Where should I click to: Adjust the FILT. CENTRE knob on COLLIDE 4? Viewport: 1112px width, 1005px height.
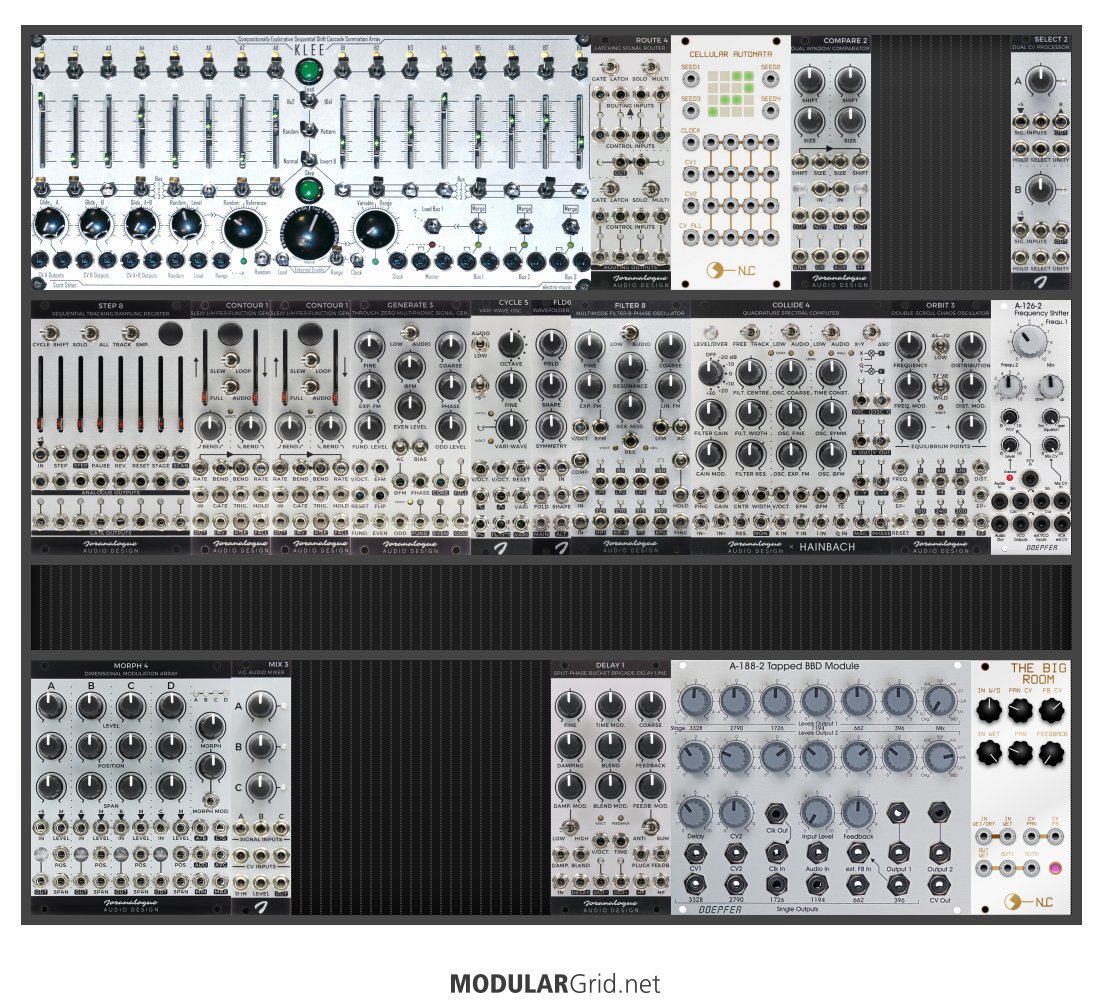(x=750, y=372)
